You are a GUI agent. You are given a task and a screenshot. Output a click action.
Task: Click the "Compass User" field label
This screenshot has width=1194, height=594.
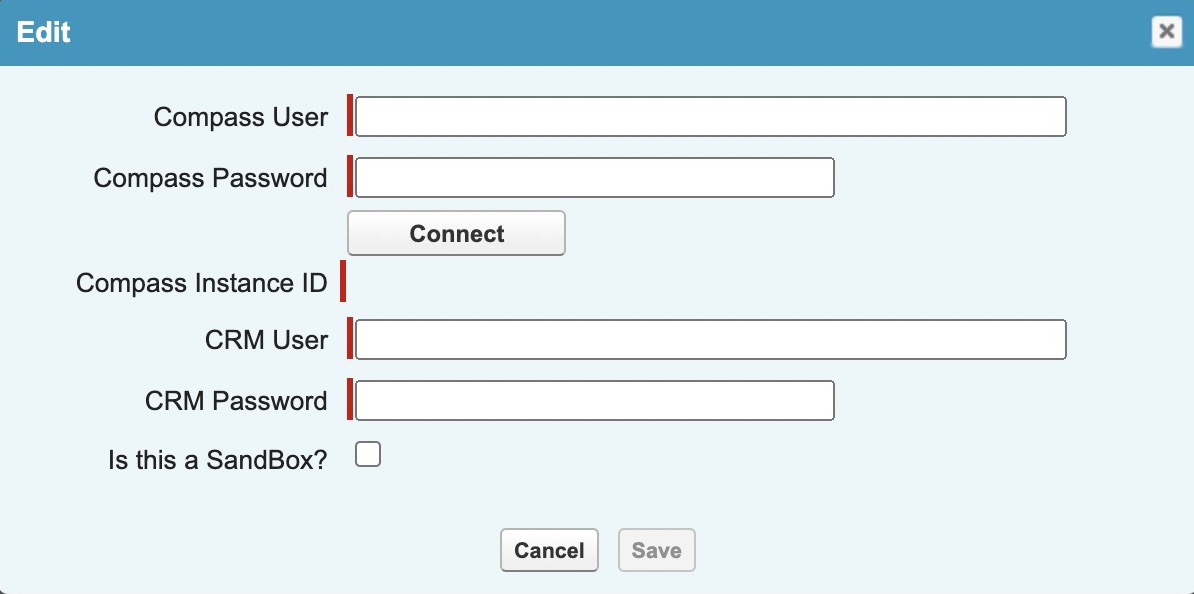pyautogui.click(x=240, y=117)
